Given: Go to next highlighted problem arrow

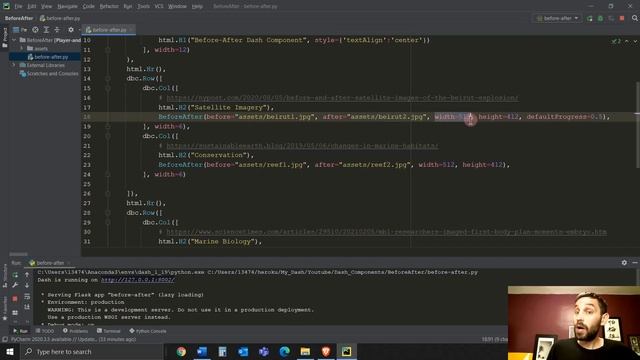Looking at the screenshot, I should coord(635,41).
